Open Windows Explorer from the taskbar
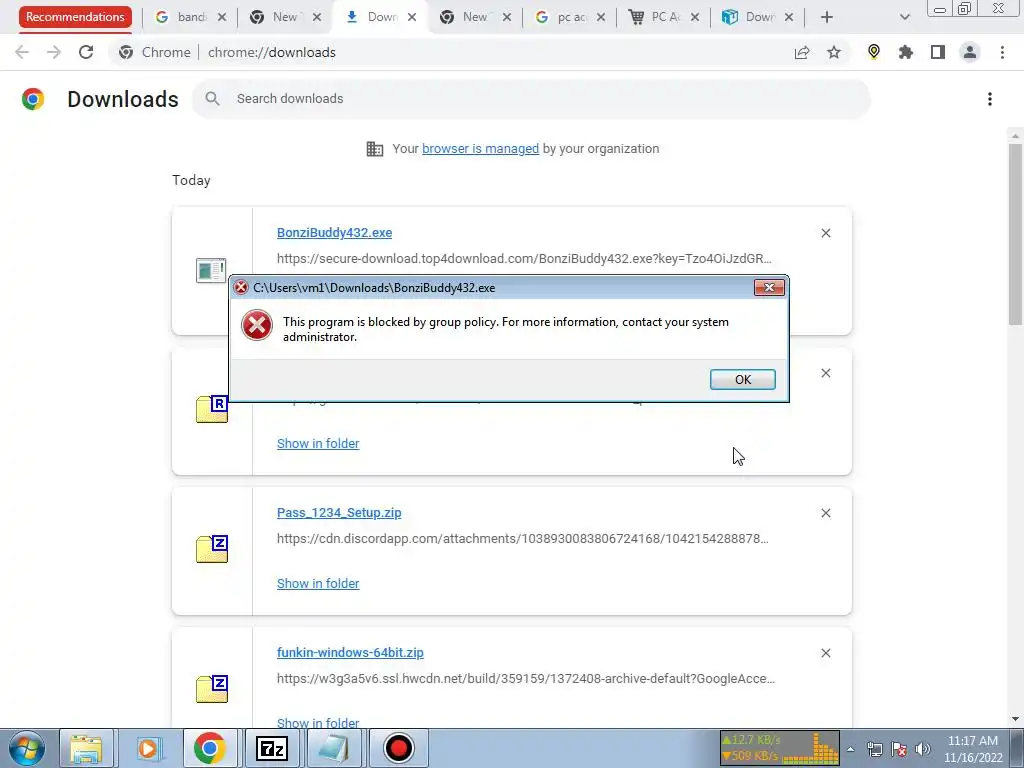The width and height of the screenshot is (1024, 768). click(86, 748)
